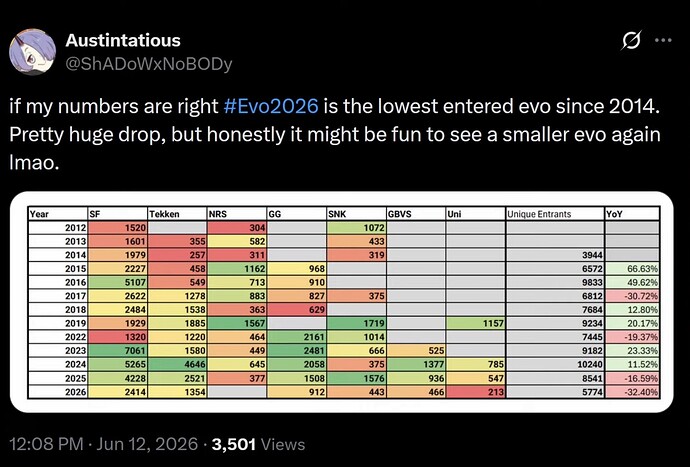Click the -32.40% YoY cell

pos(632,392)
